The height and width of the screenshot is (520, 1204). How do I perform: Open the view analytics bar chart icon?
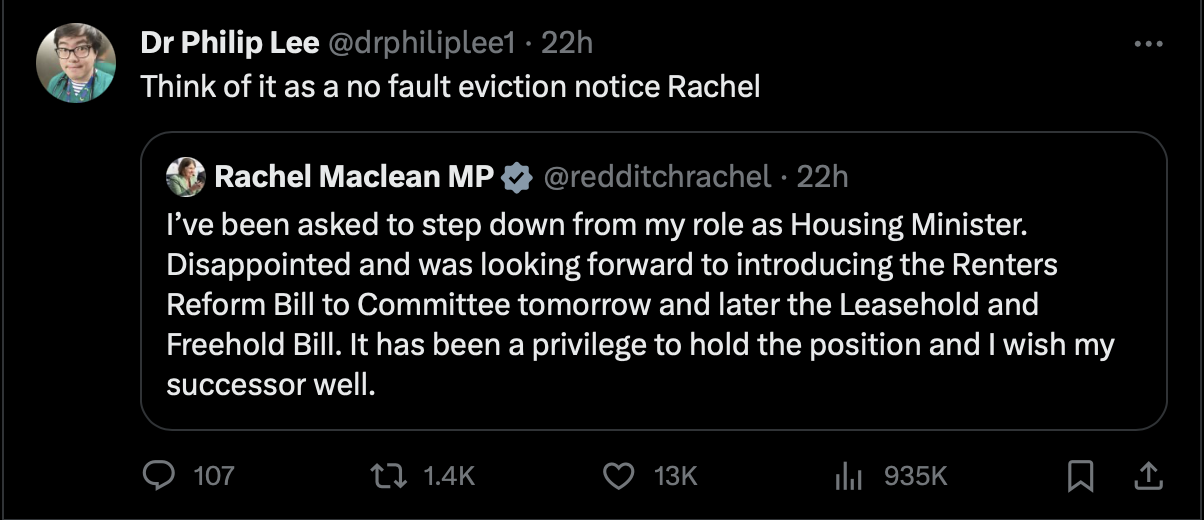pos(848,477)
